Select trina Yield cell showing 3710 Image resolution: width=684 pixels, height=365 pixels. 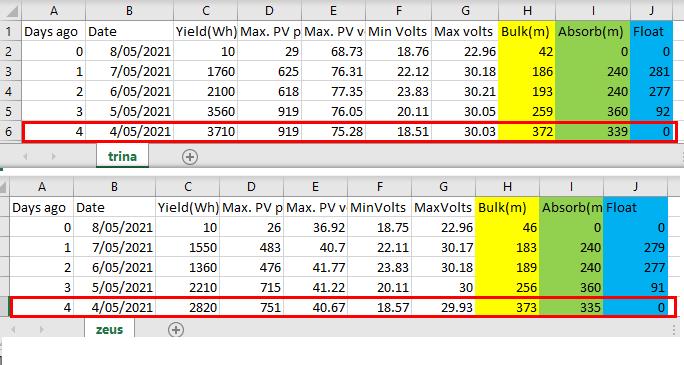206,131
